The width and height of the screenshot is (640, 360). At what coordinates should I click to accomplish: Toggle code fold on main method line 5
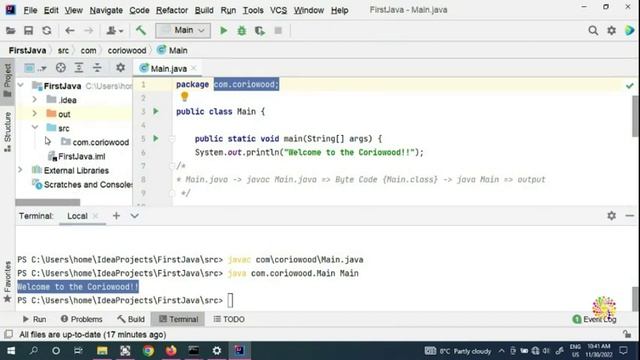click(x=172, y=139)
